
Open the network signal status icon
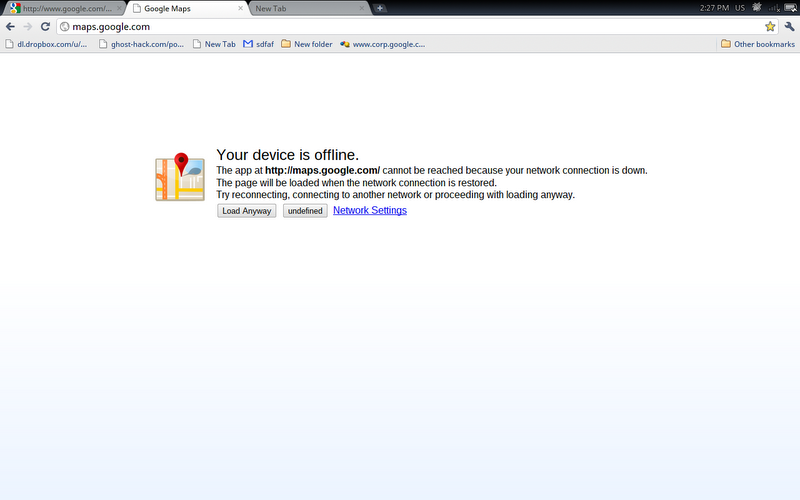tap(774, 8)
